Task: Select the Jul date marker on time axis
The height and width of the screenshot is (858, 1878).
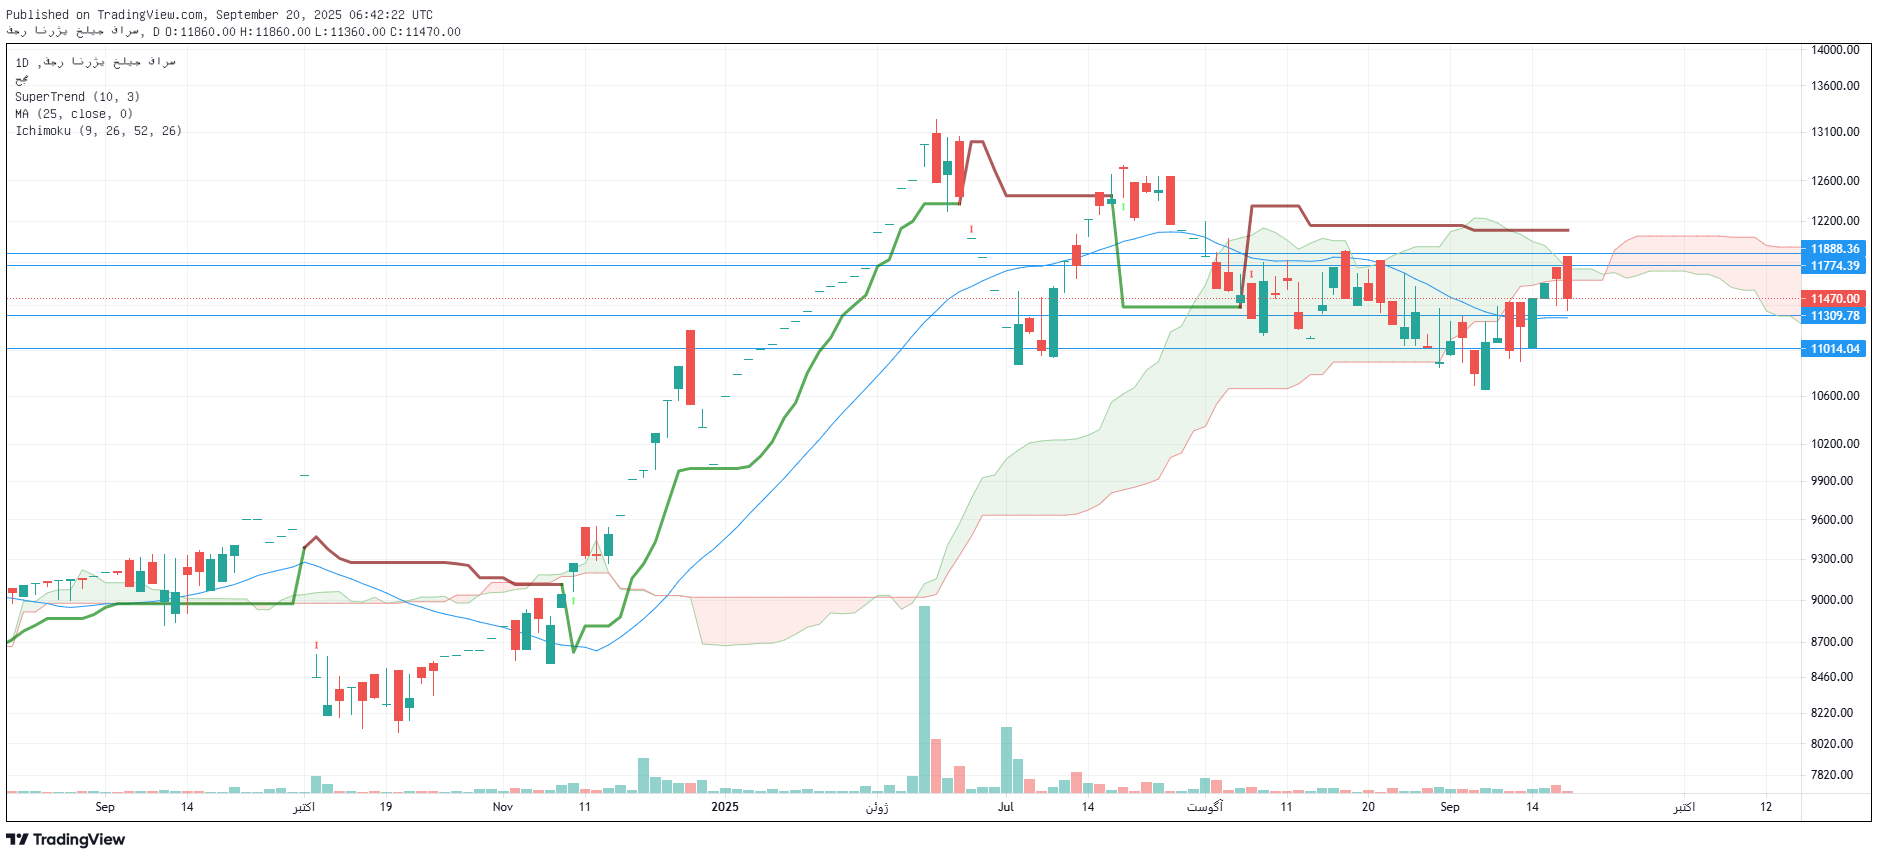Action: tap(1005, 807)
